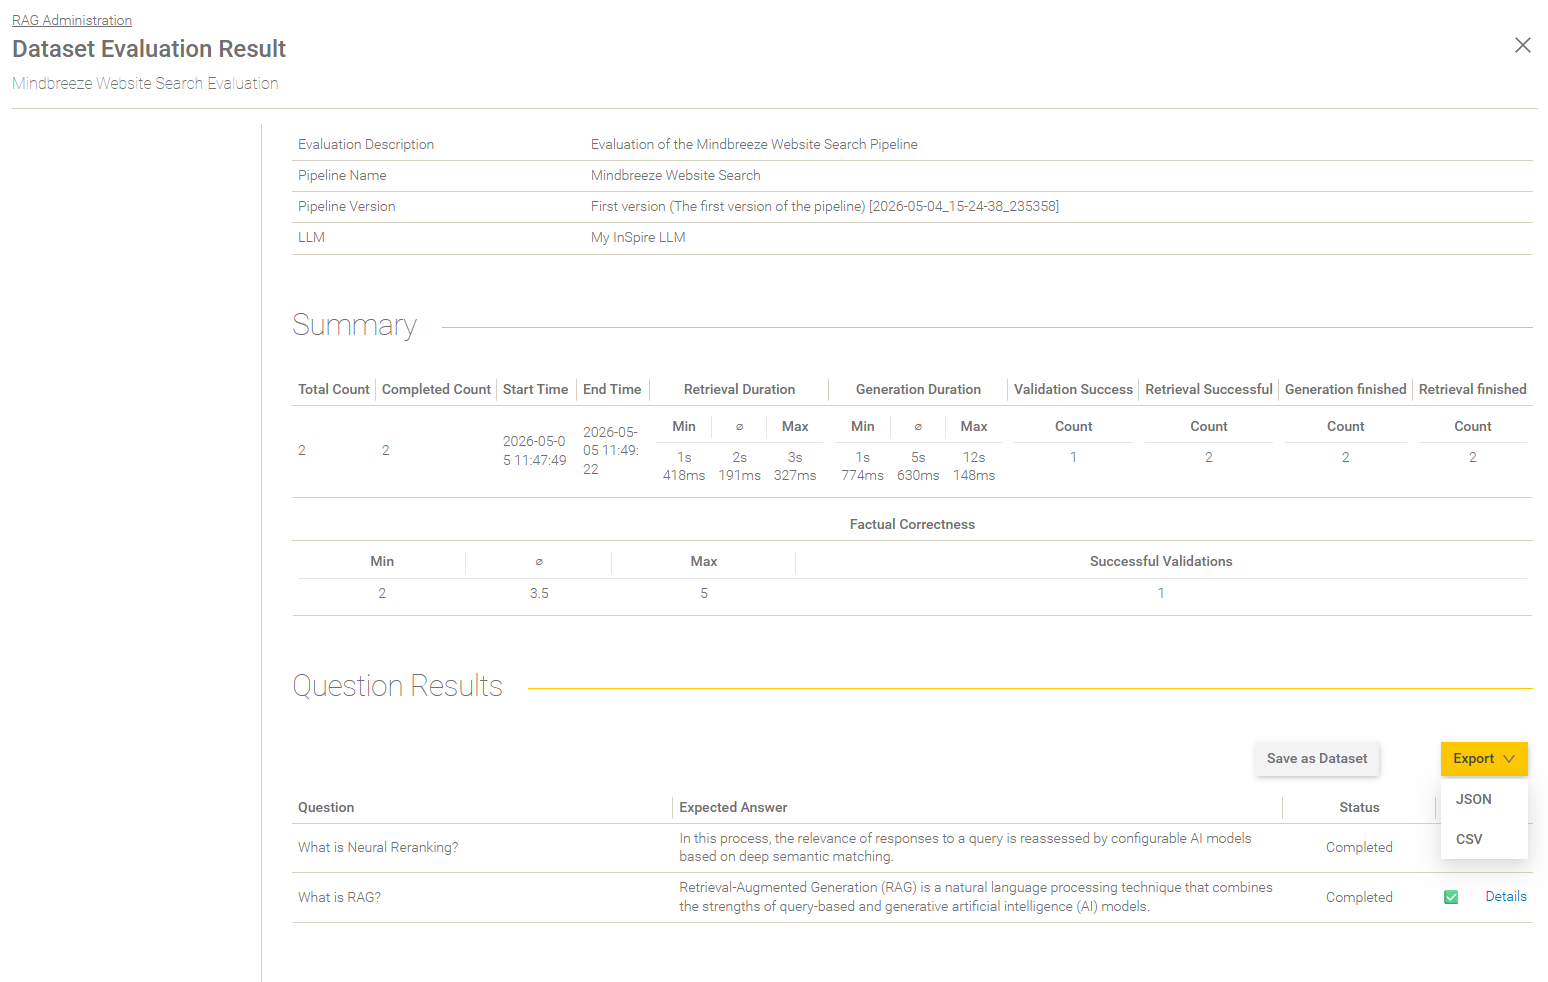Click the Start Time column header
The width and height of the screenshot is (1548, 982).
(x=535, y=389)
